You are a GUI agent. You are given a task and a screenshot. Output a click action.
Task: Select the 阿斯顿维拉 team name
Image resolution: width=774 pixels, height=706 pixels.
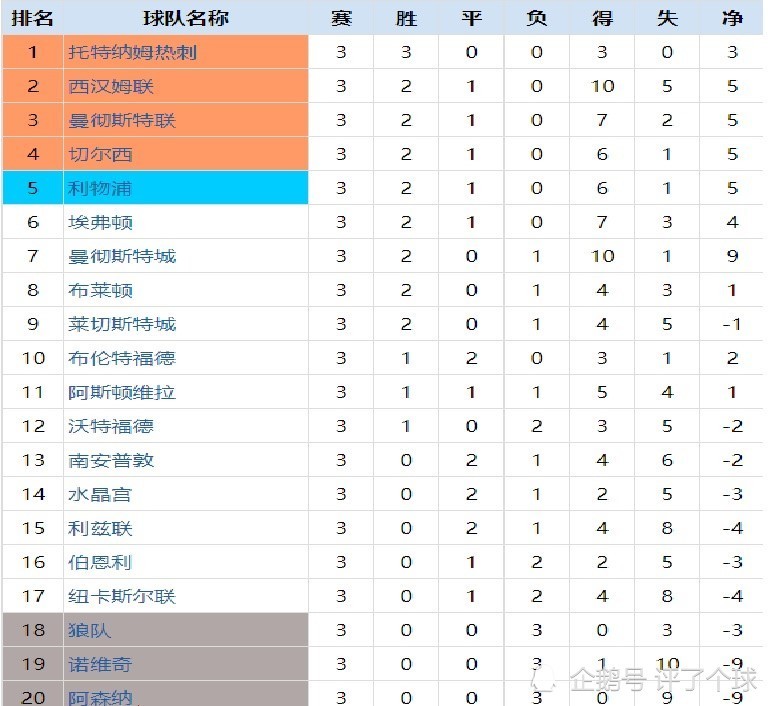pyautogui.click(x=122, y=392)
